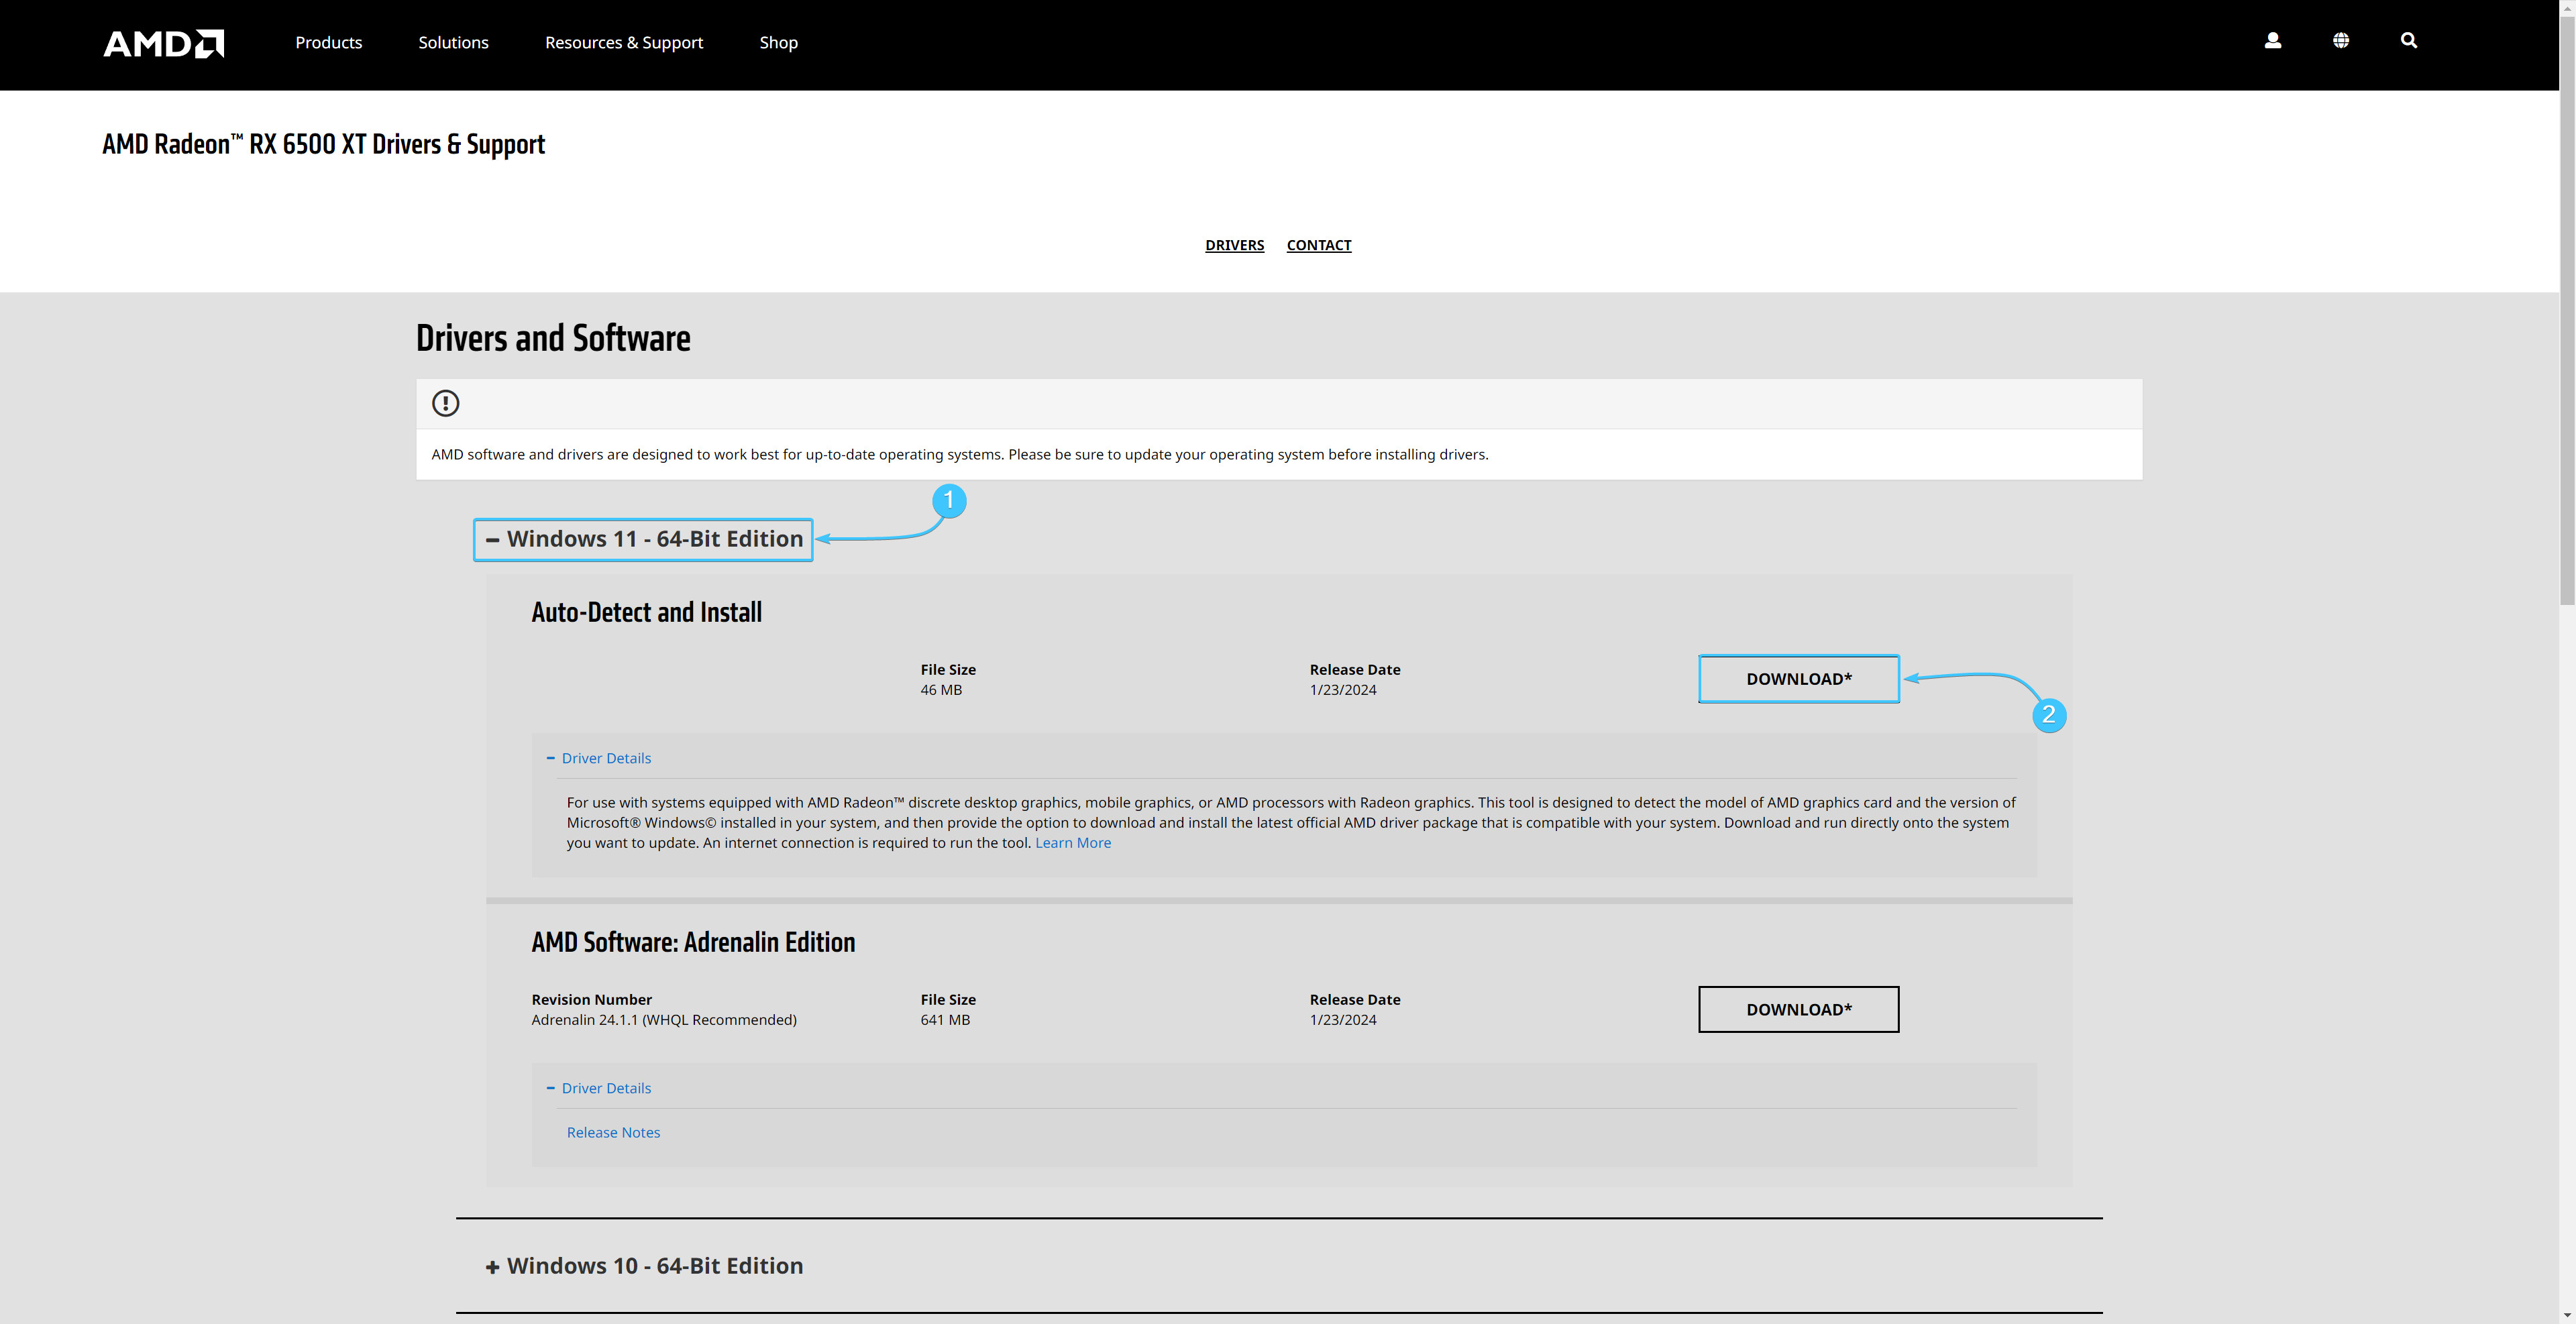Image resolution: width=2576 pixels, height=1324 pixels.
Task: Switch to the DRIVERS tab link
Action: [1234, 245]
